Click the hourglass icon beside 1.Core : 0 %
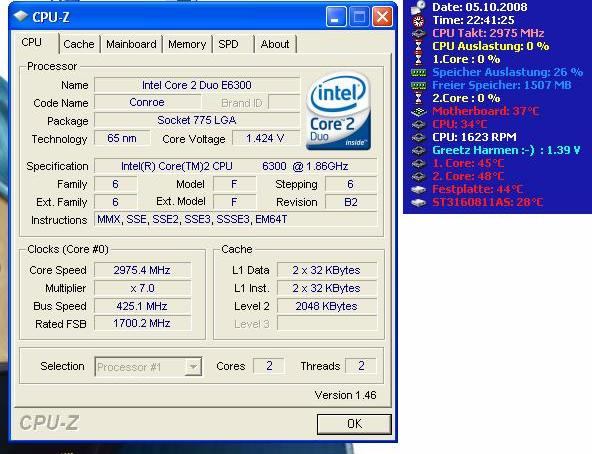This screenshot has width=592, height=454. (x=418, y=59)
